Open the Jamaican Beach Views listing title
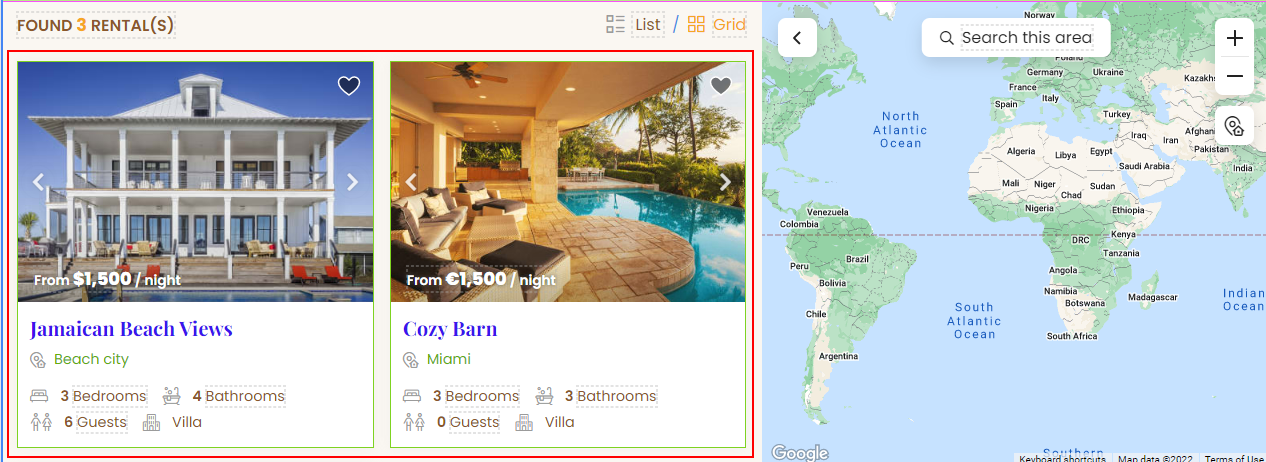This screenshot has height=462, width=1266. click(x=131, y=329)
